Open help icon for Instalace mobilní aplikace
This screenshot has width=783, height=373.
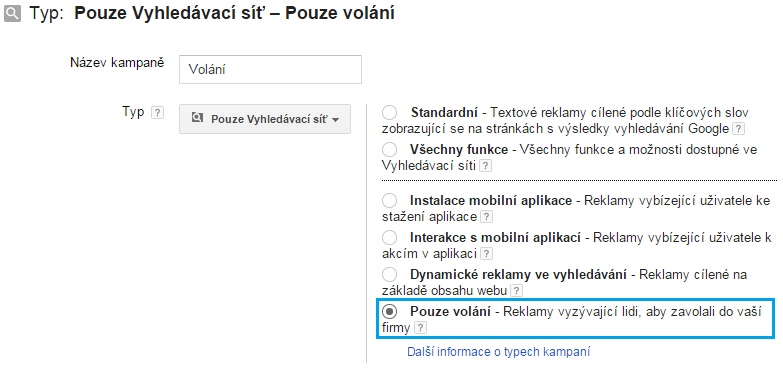click(486, 217)
